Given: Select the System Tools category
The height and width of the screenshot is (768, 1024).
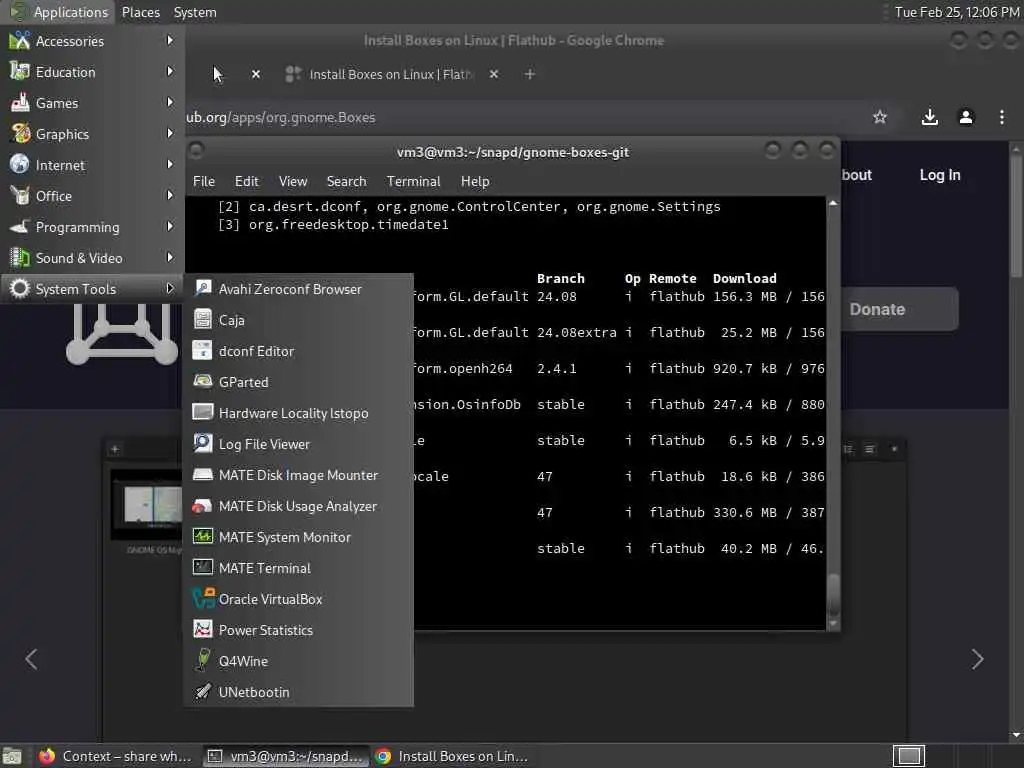Looking at the screenshot, I should (92, 289).
